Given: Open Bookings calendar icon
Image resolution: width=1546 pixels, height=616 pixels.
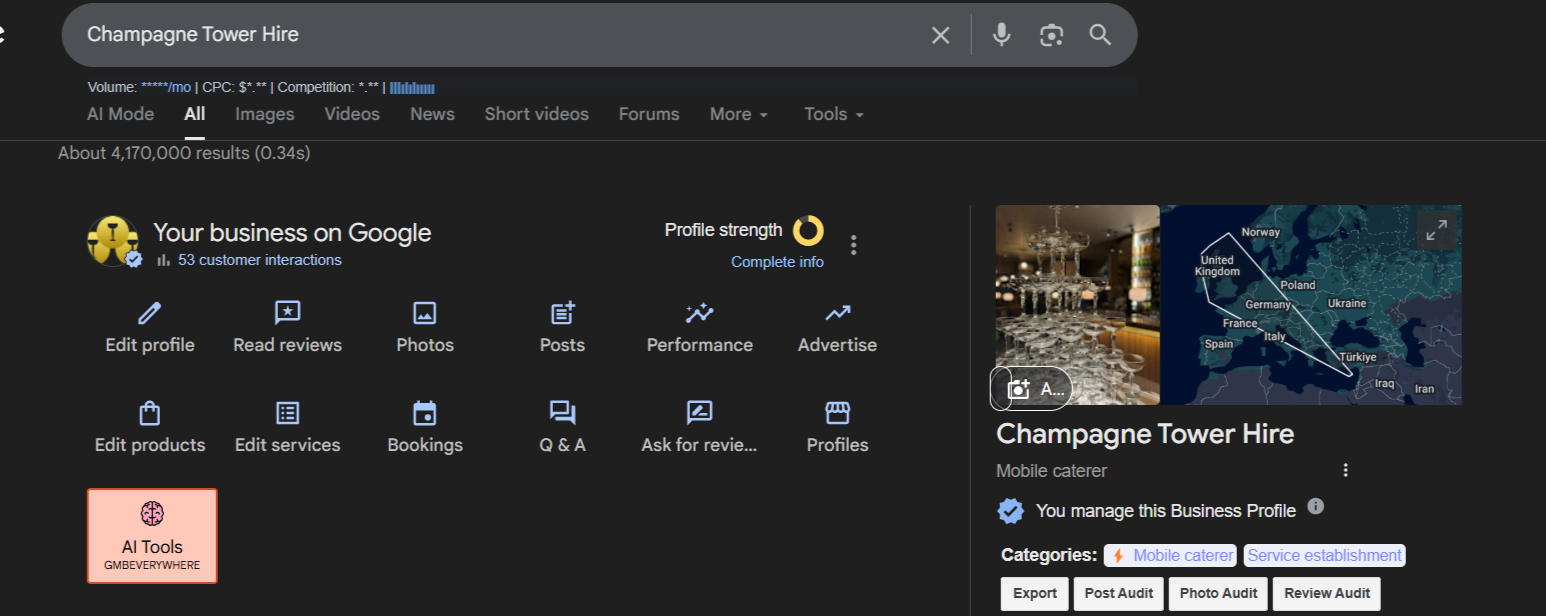Looking at the screenshot, I should pos(425,413).
